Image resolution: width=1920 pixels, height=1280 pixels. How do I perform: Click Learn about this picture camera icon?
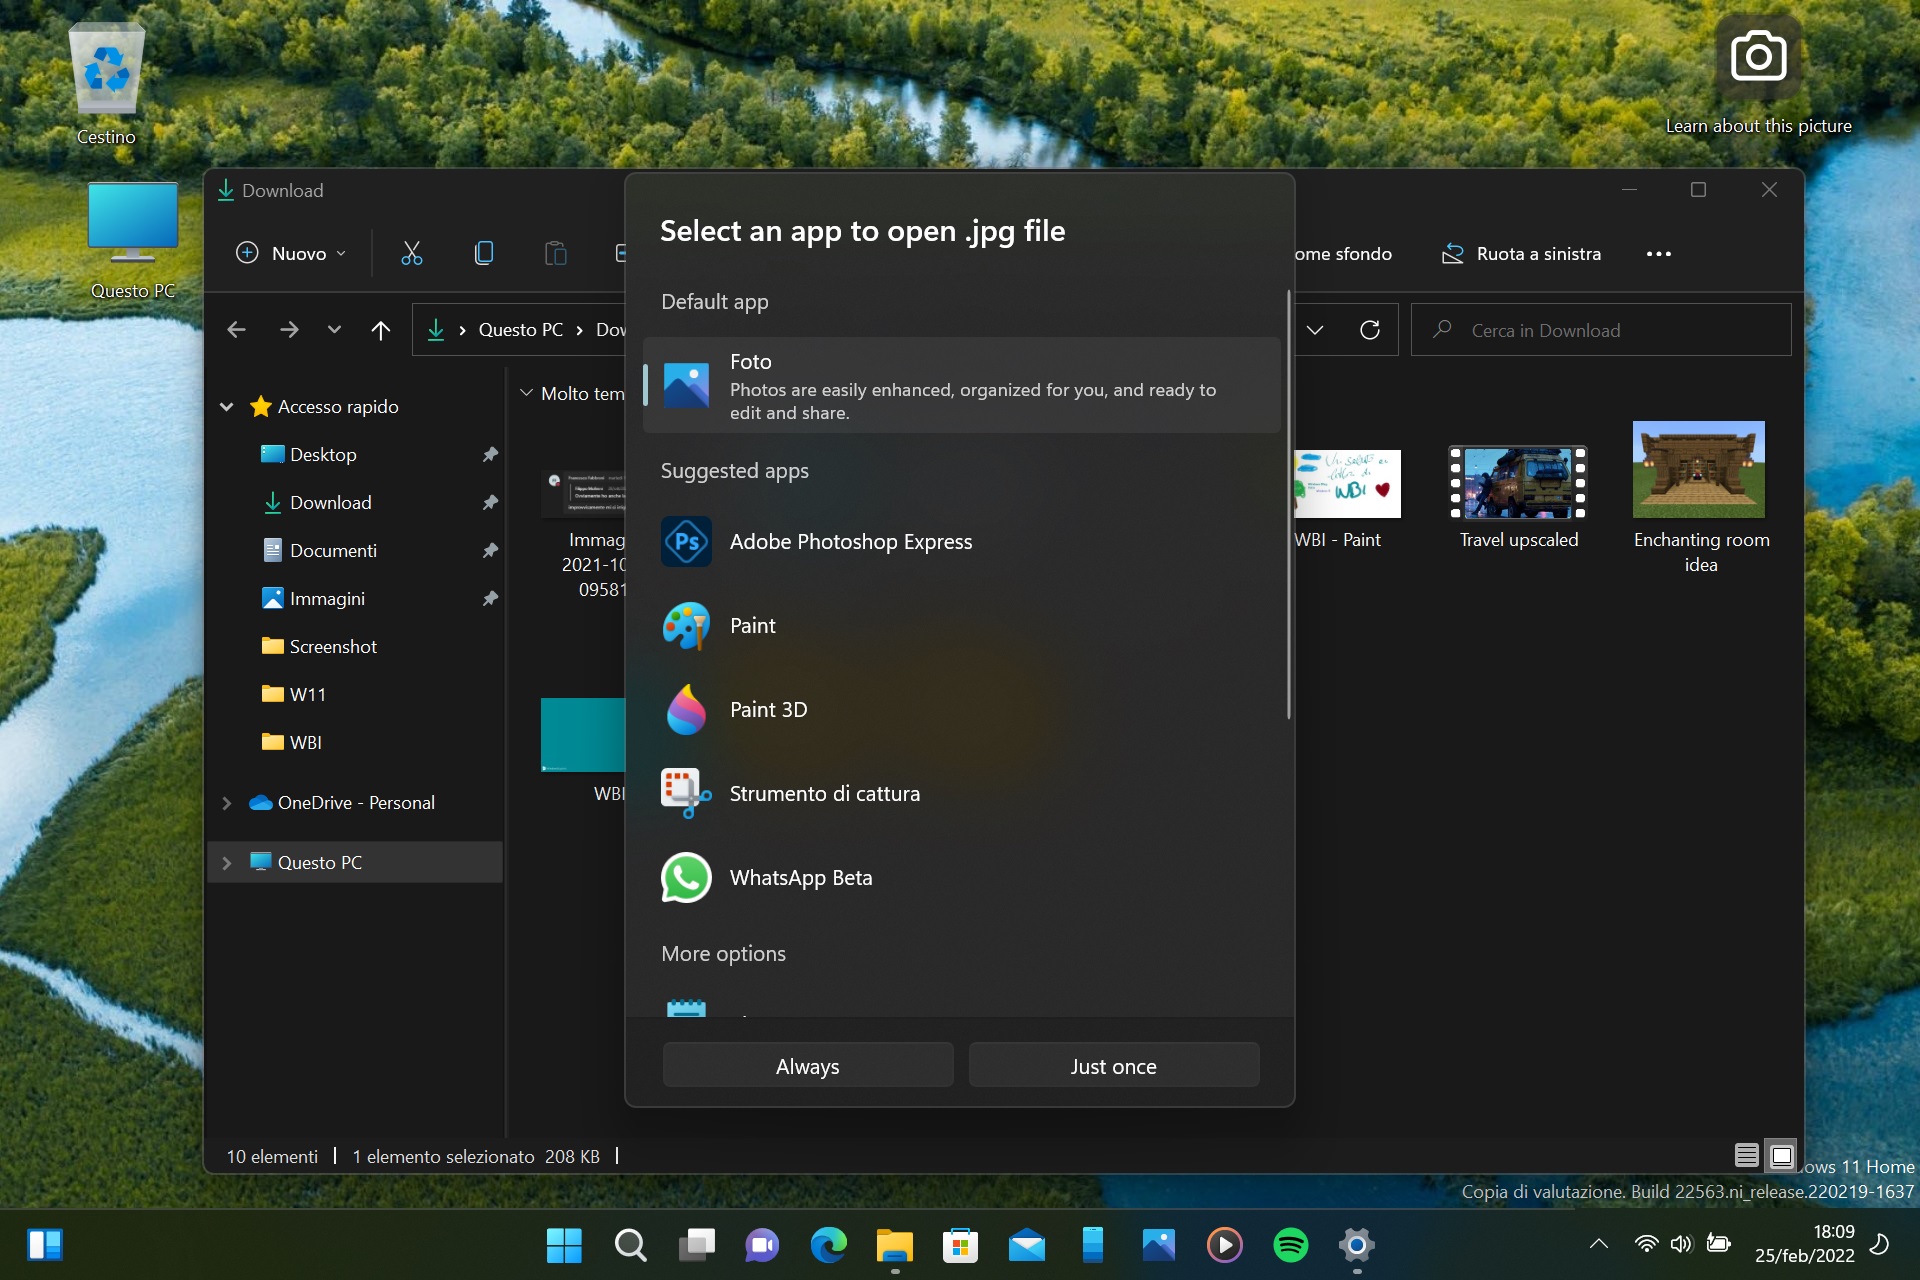(x=1758, y=56)
